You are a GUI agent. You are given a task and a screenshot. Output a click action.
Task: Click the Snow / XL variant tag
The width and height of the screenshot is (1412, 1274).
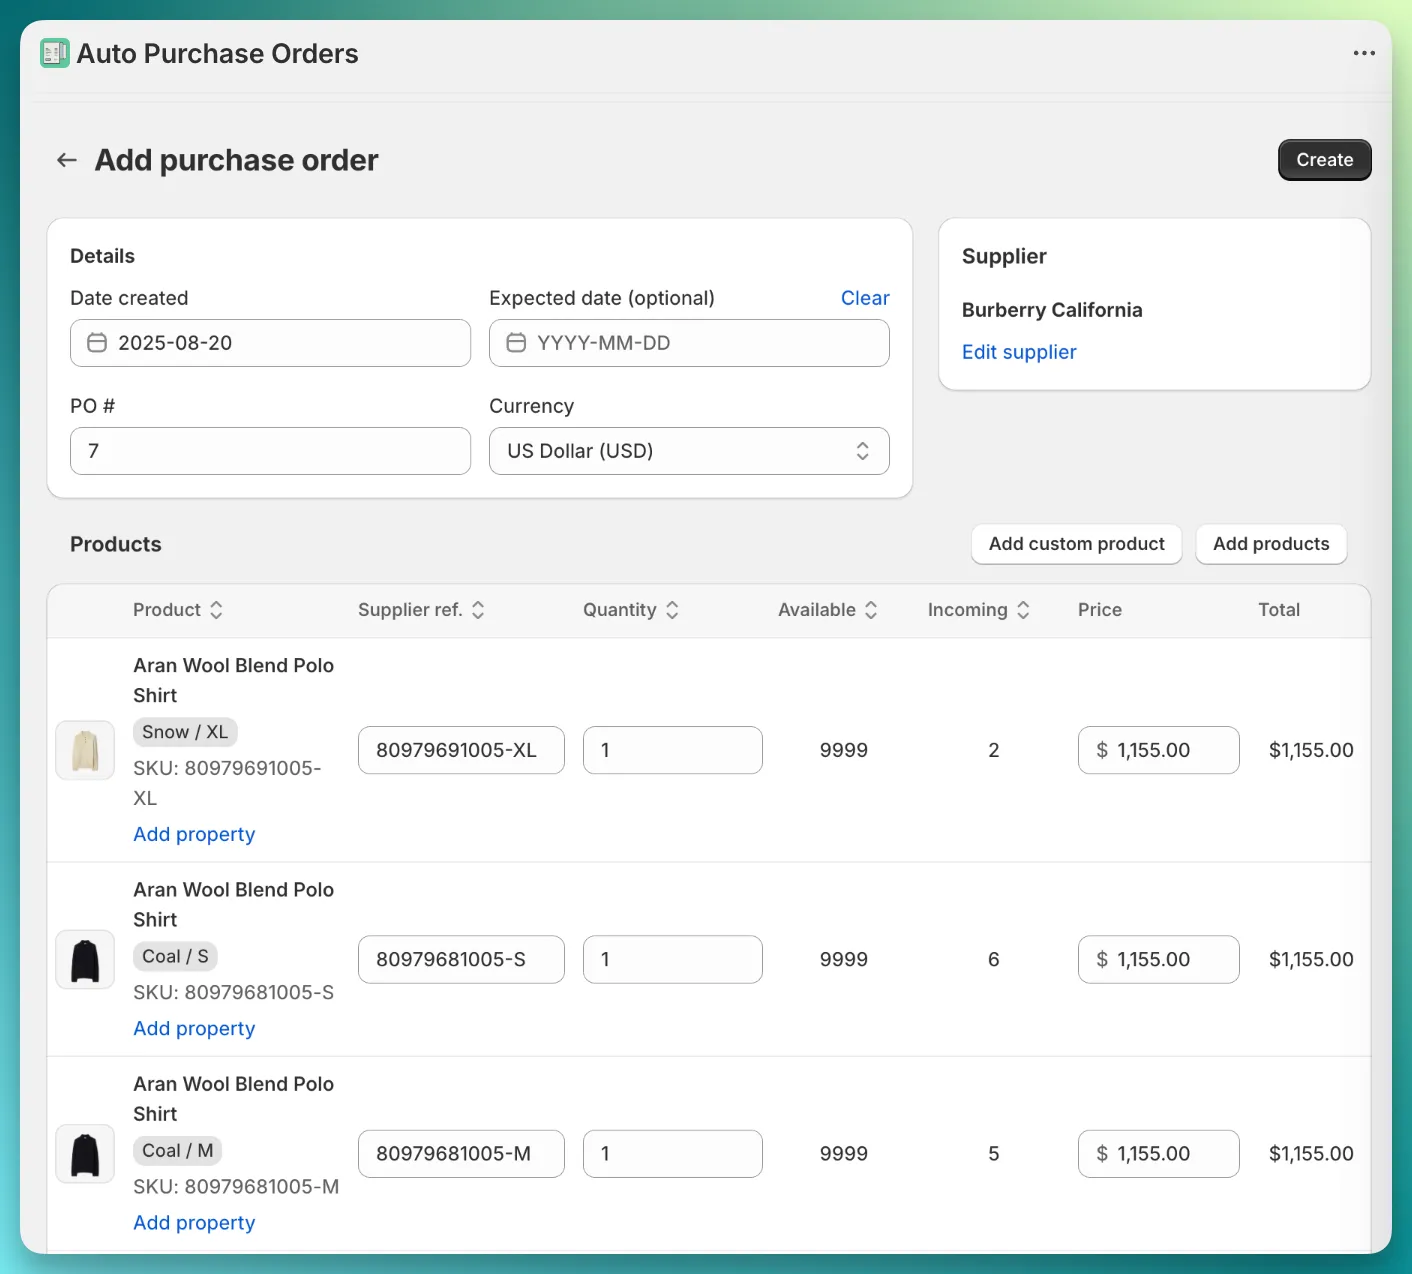185,732
